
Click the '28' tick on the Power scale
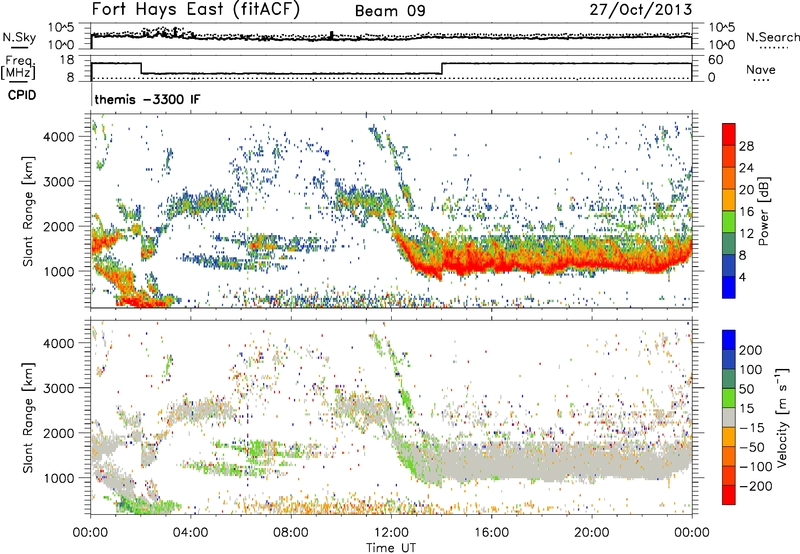(x=746, y=146)
